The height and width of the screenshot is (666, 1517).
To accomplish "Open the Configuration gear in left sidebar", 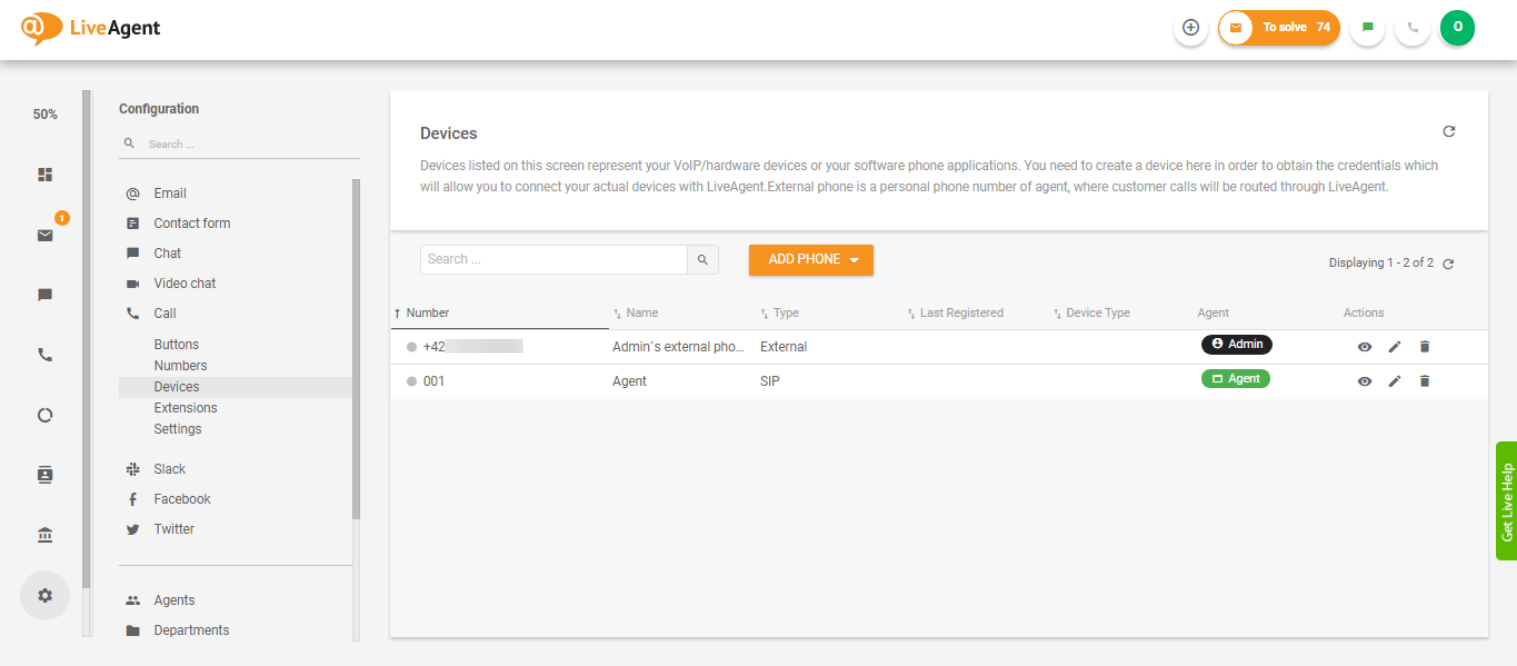I will [x=45, y=595].
